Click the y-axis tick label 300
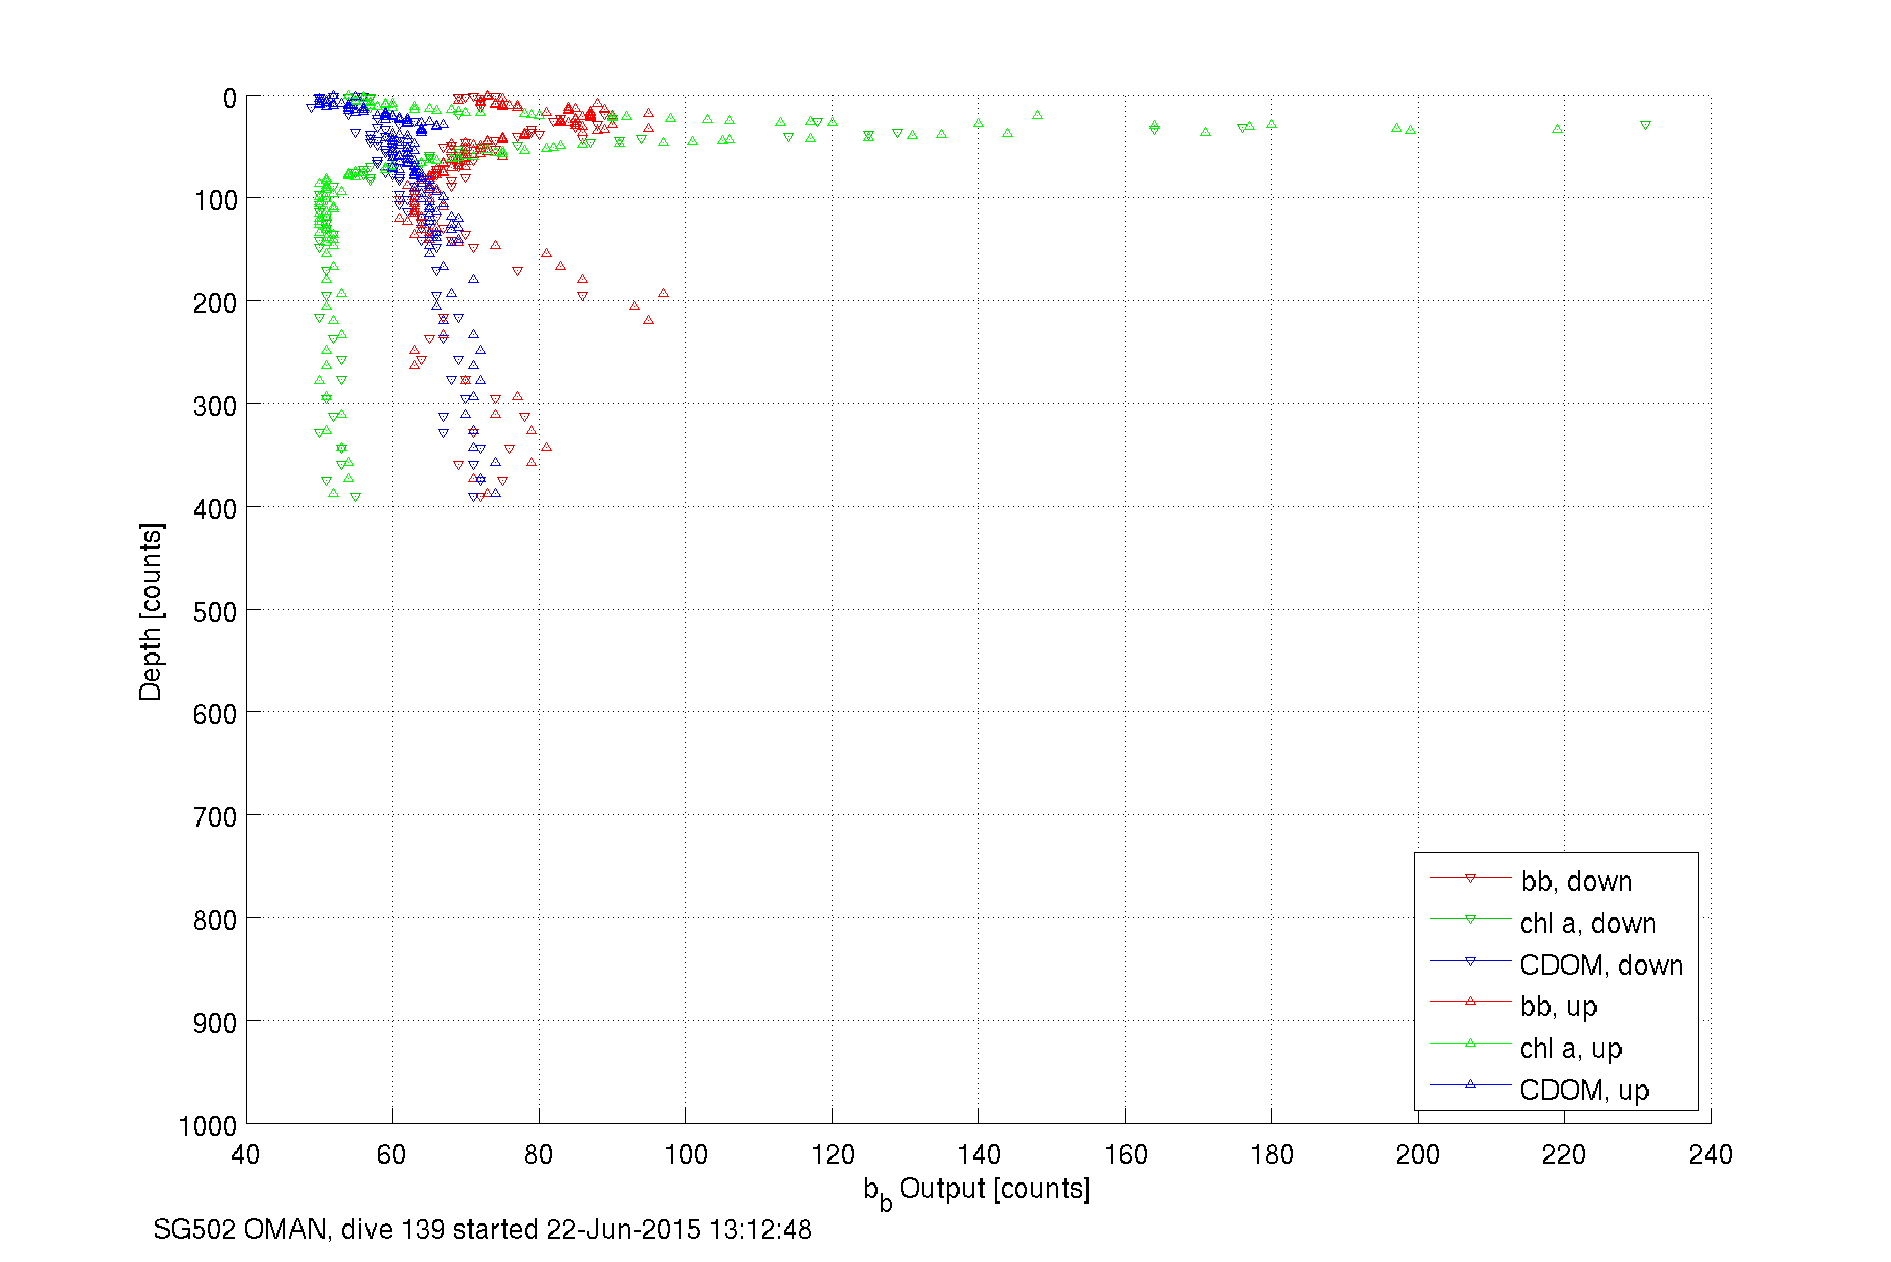 coord(215,406)
